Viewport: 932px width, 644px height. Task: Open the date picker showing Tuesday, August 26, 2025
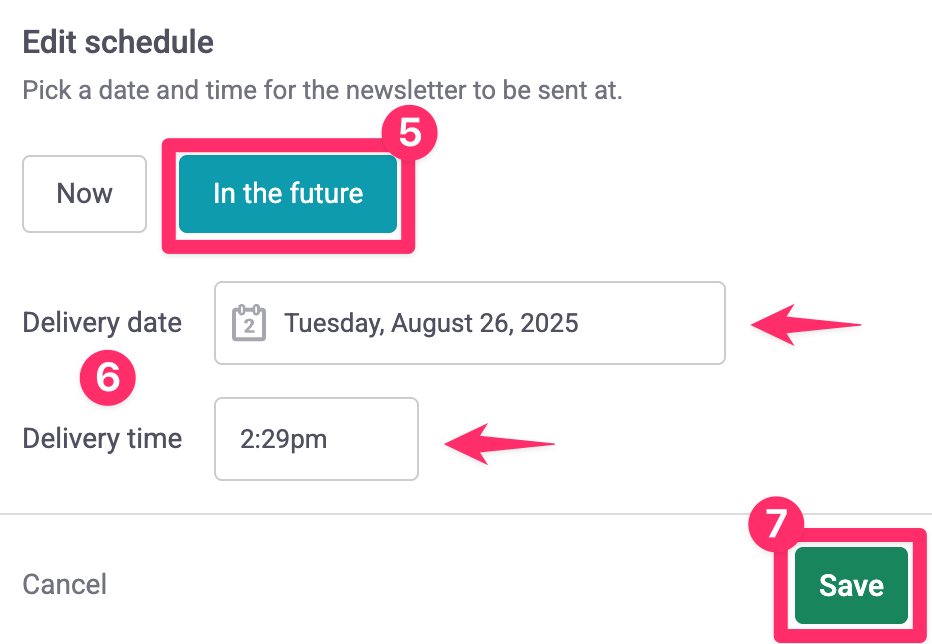click(x=469, y=323)
